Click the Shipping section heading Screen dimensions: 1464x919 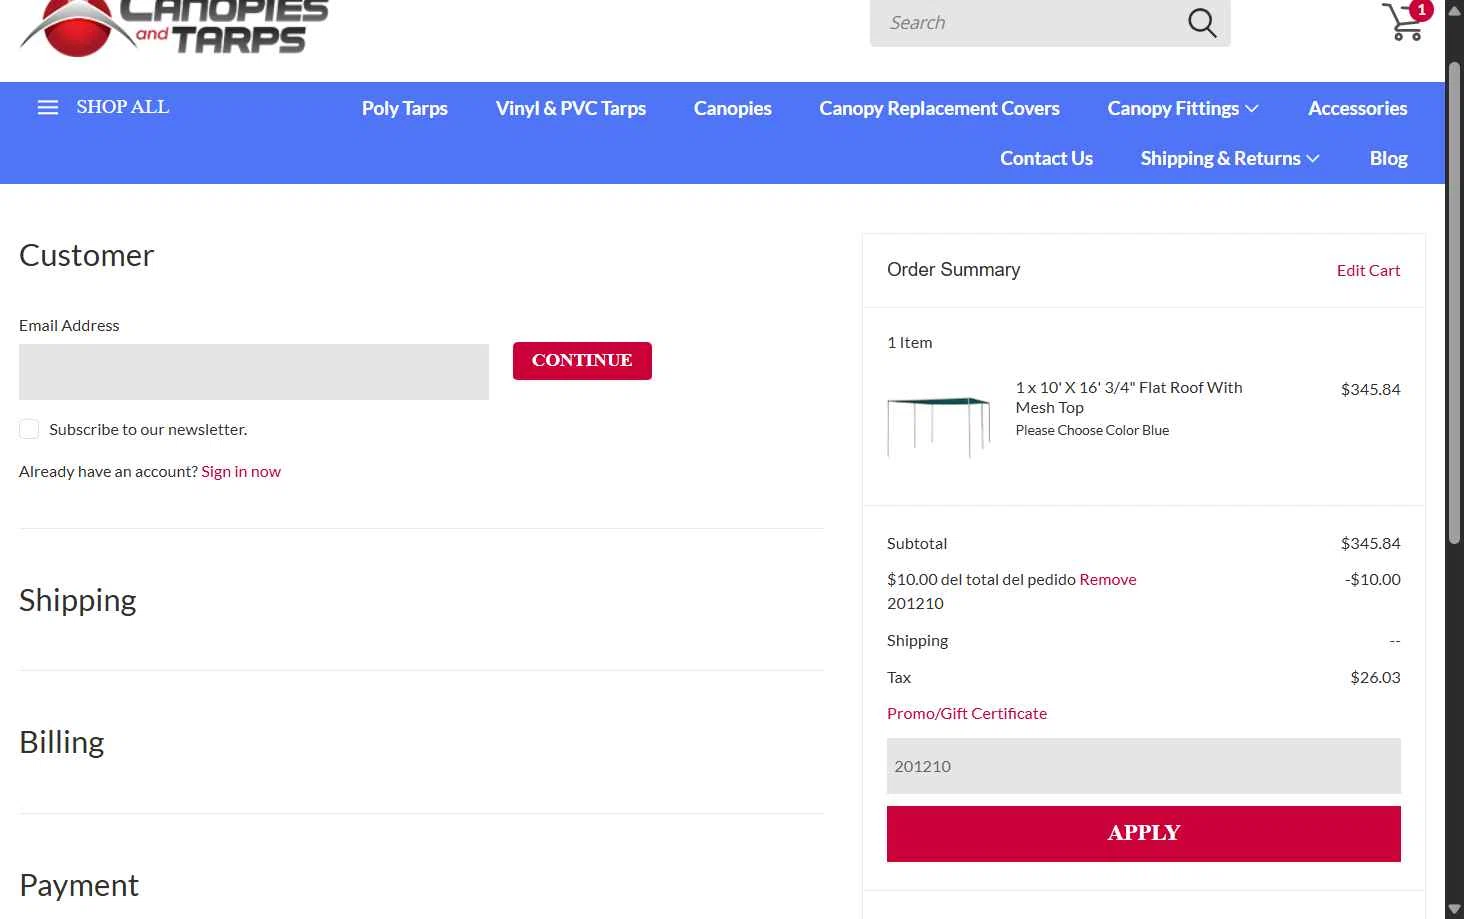click(78, 600)
